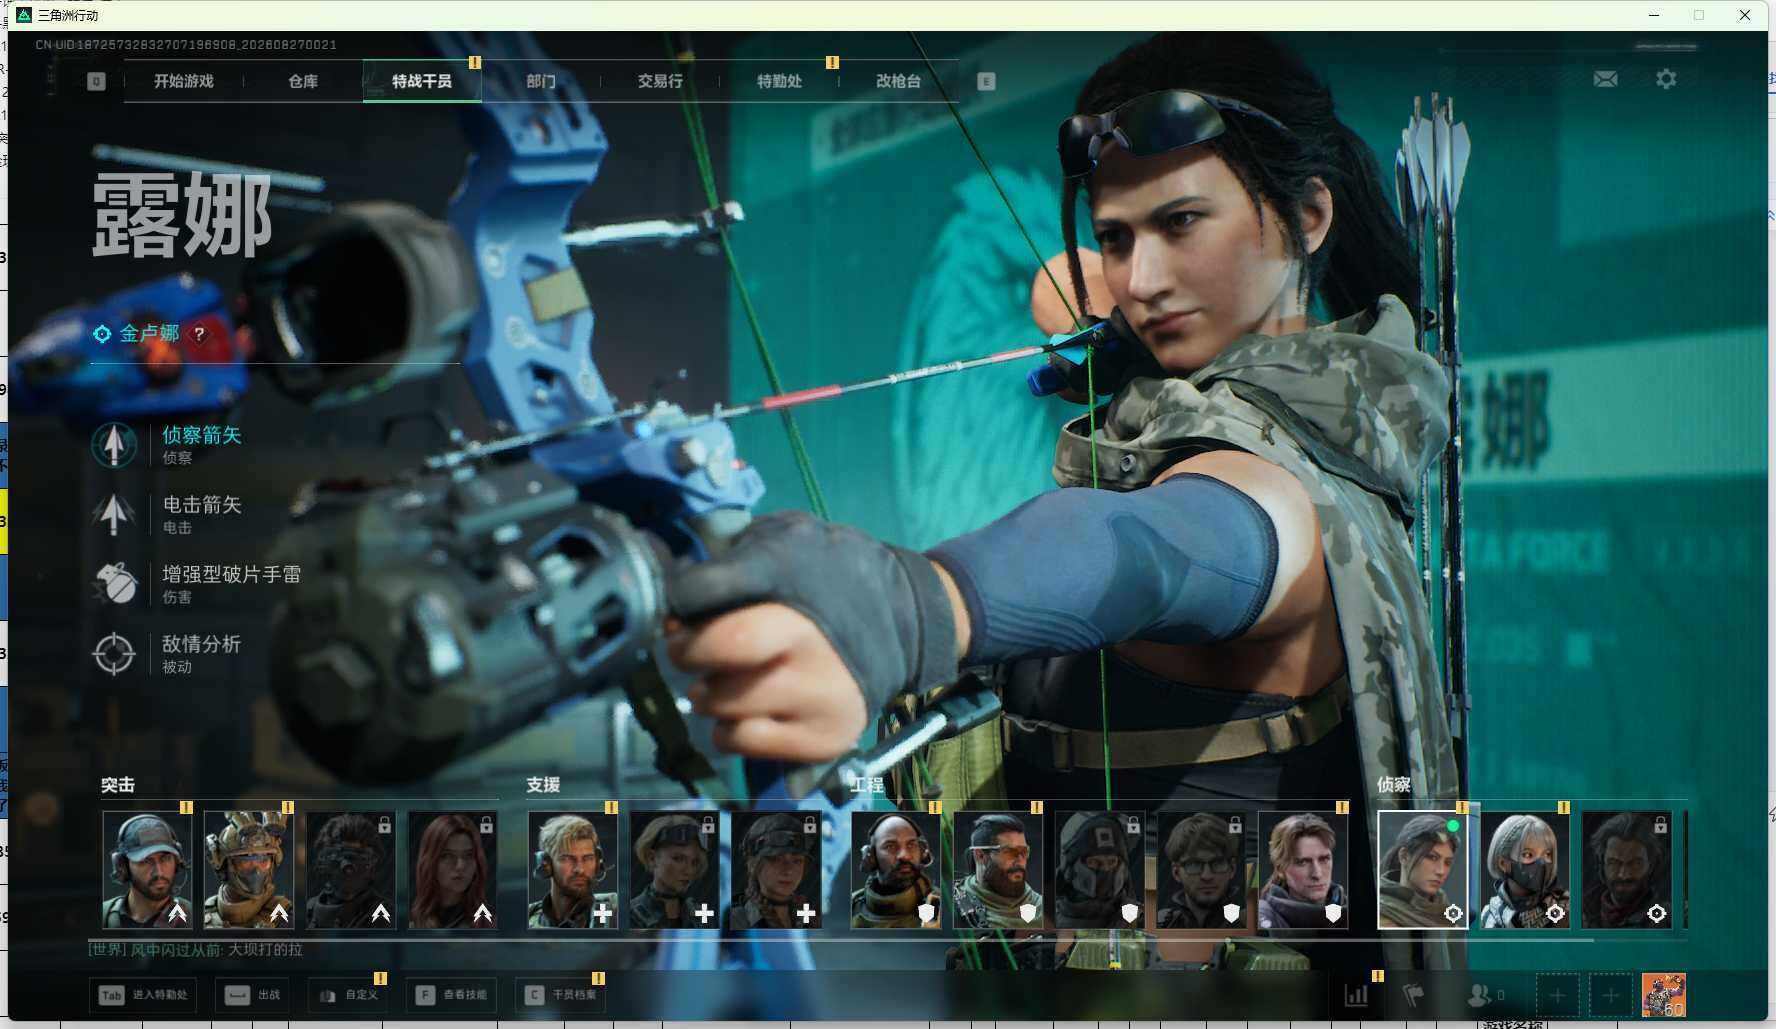
Task: Switch to the 特勤处 tab
Action: (779, 81)
